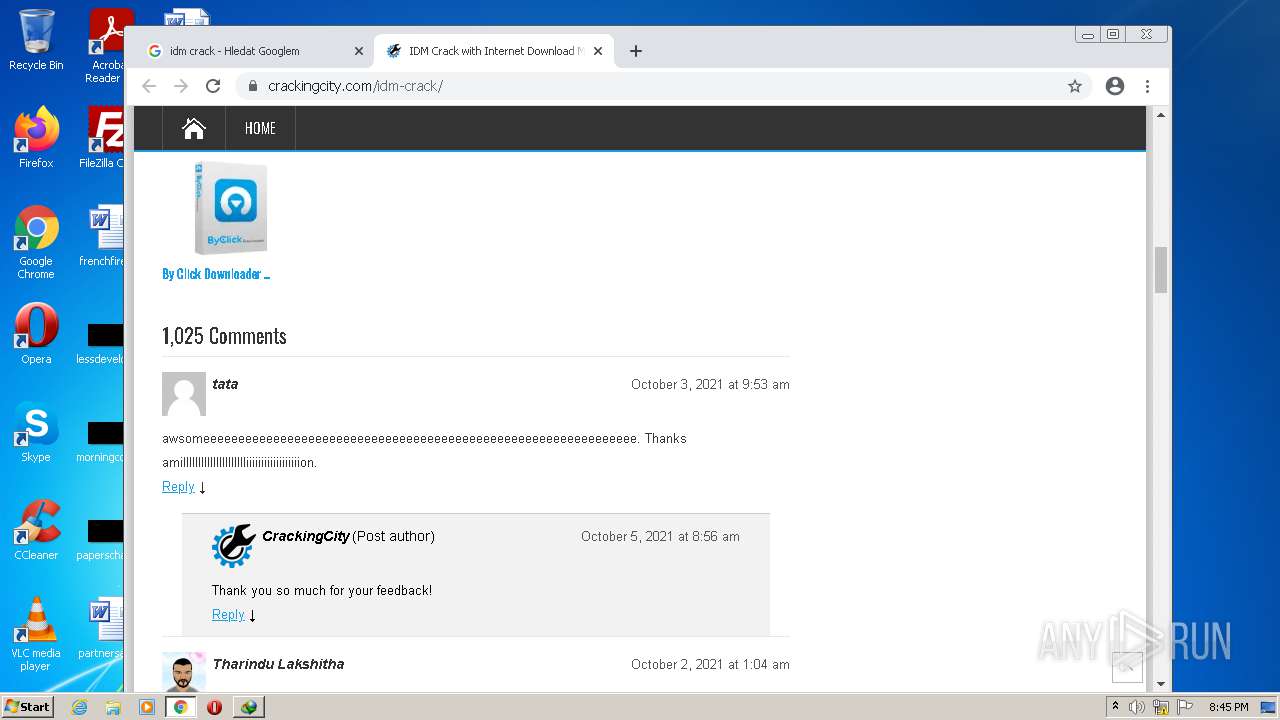
Task: Open the Chrome profile avatar
Action: 1115,86
